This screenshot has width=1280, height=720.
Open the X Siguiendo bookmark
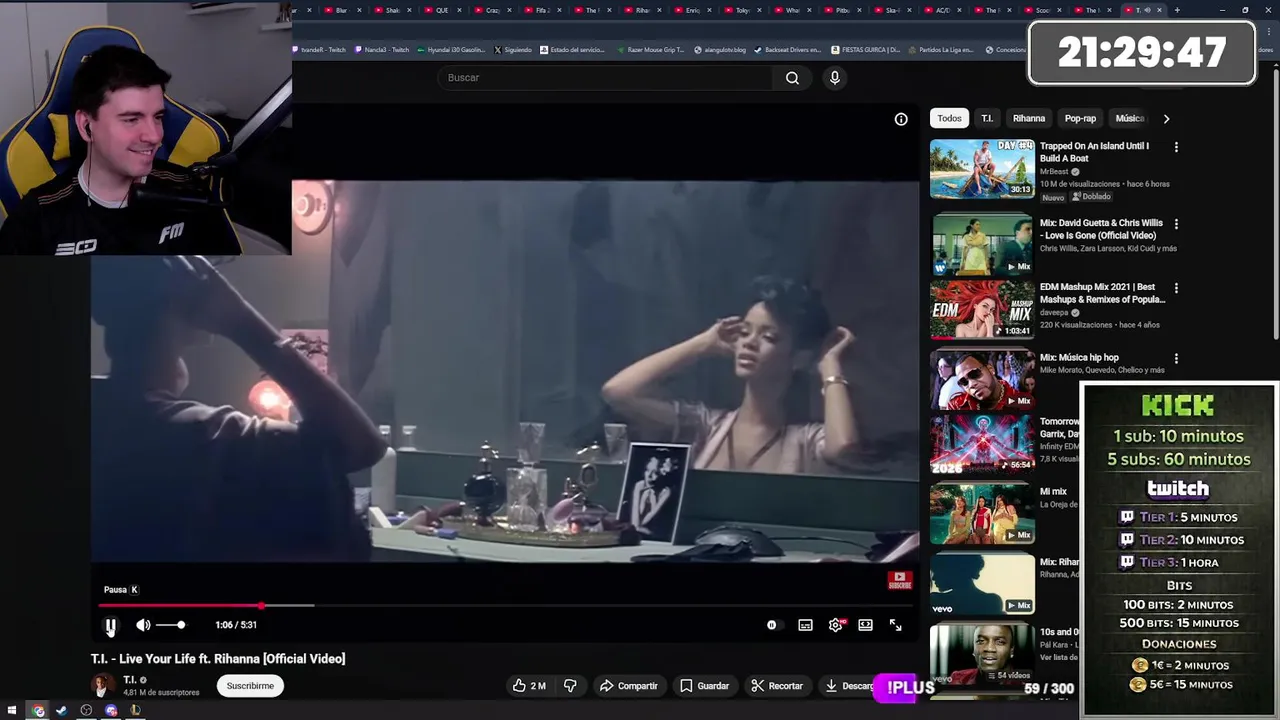[x=513, y=50]
